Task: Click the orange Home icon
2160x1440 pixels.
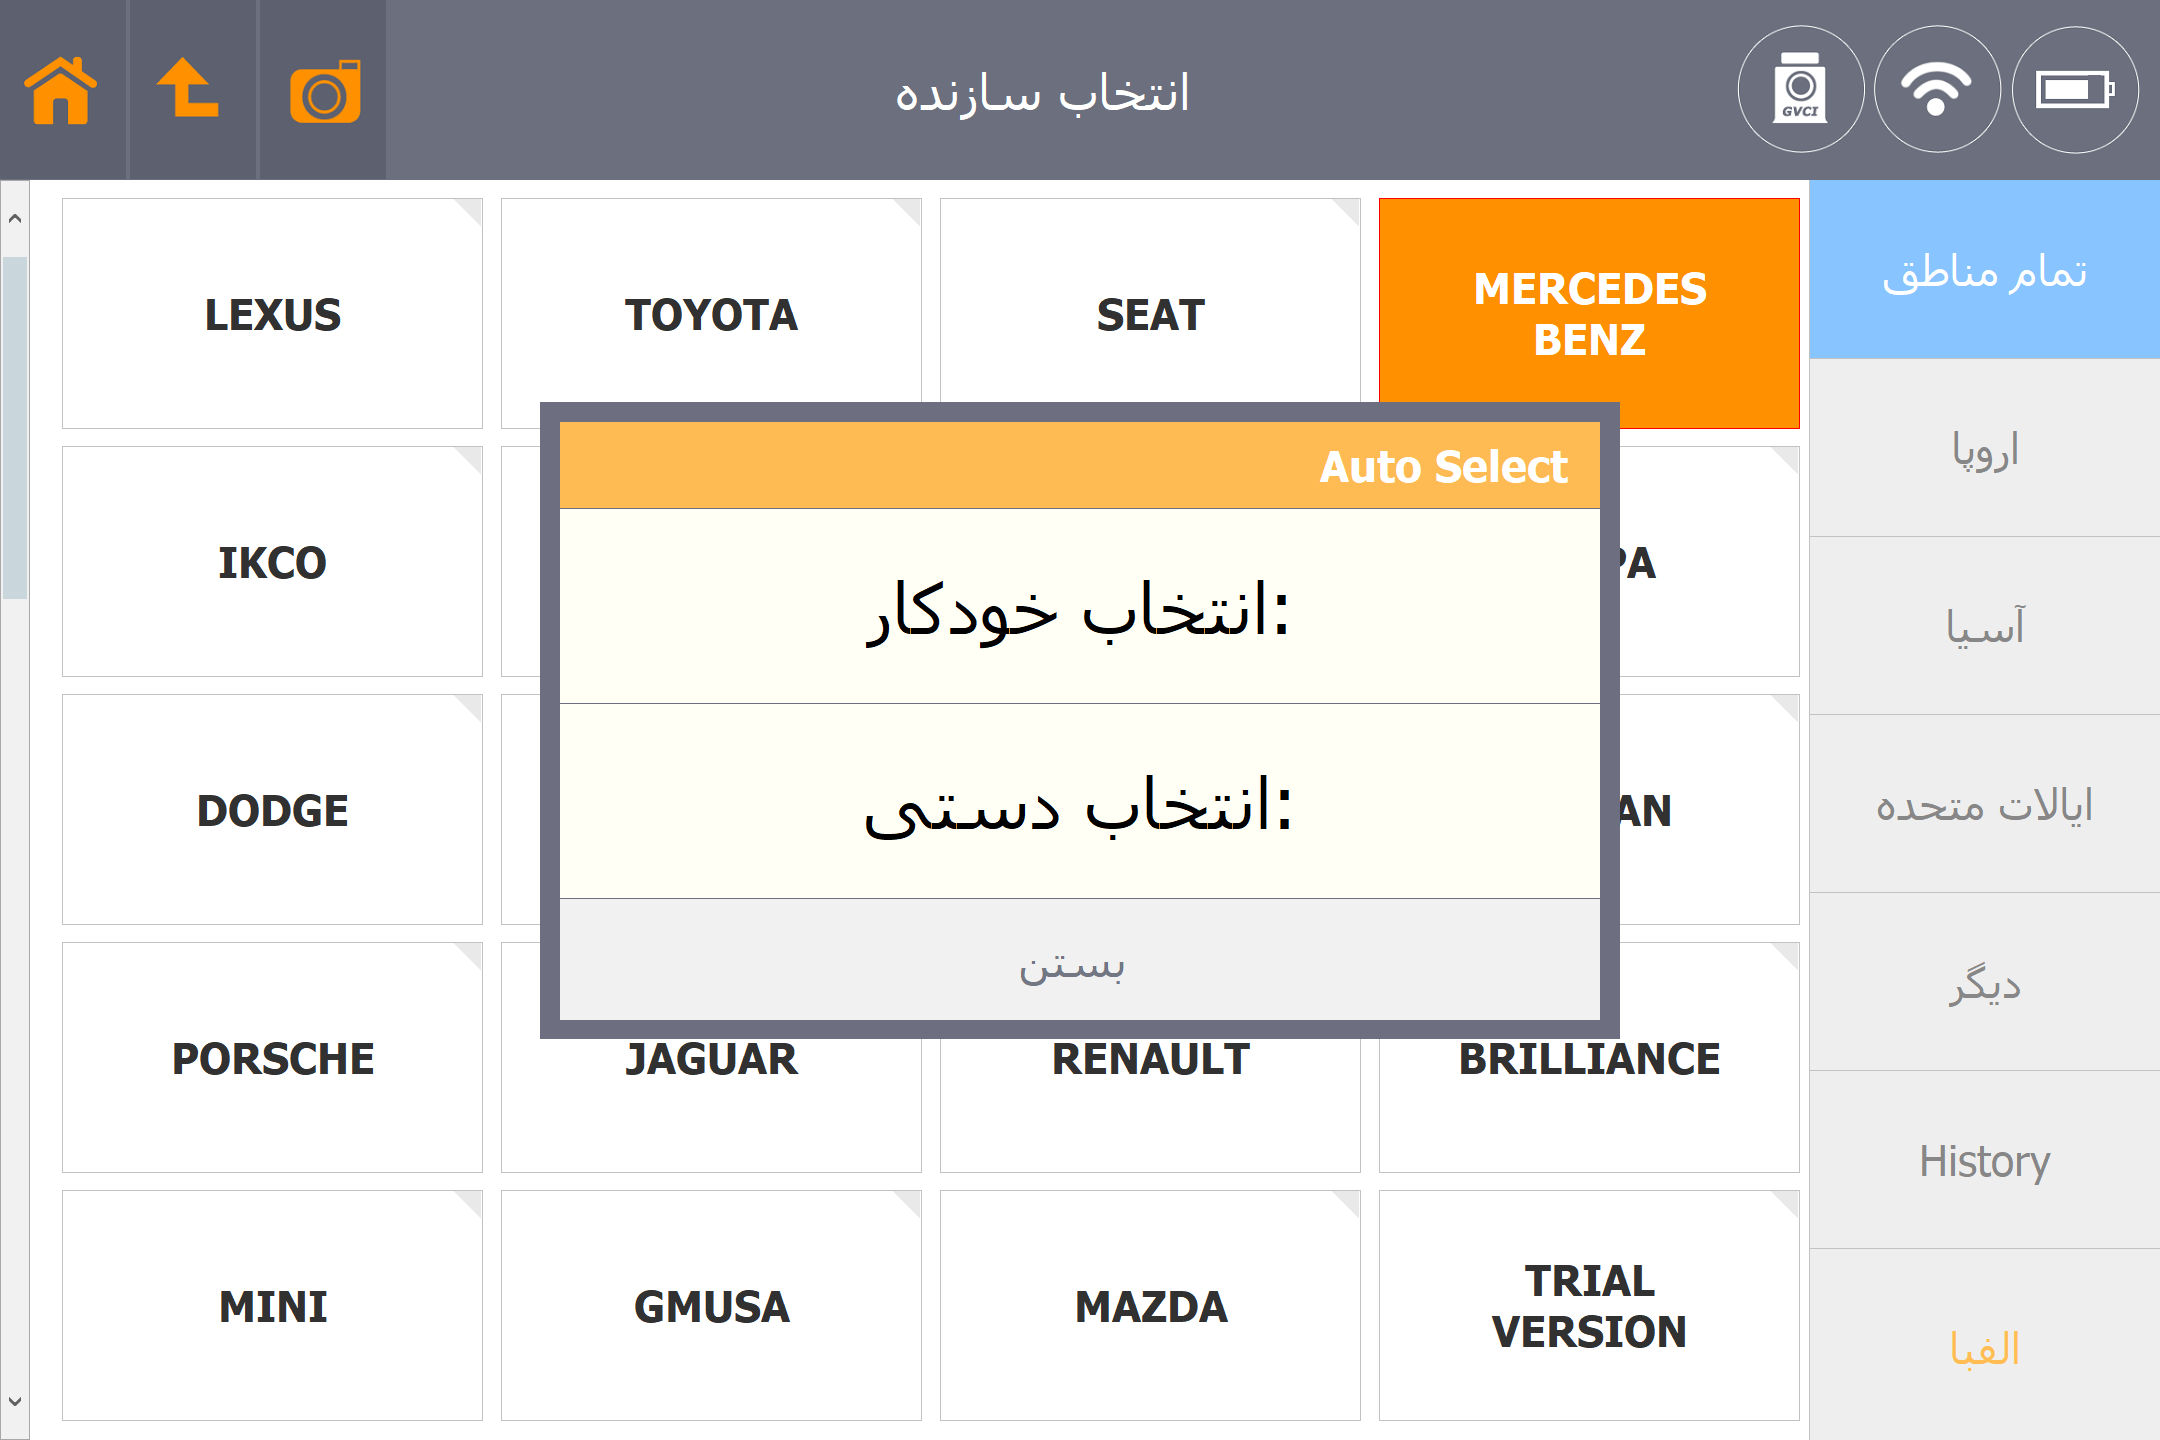Action: pos(62,90)
